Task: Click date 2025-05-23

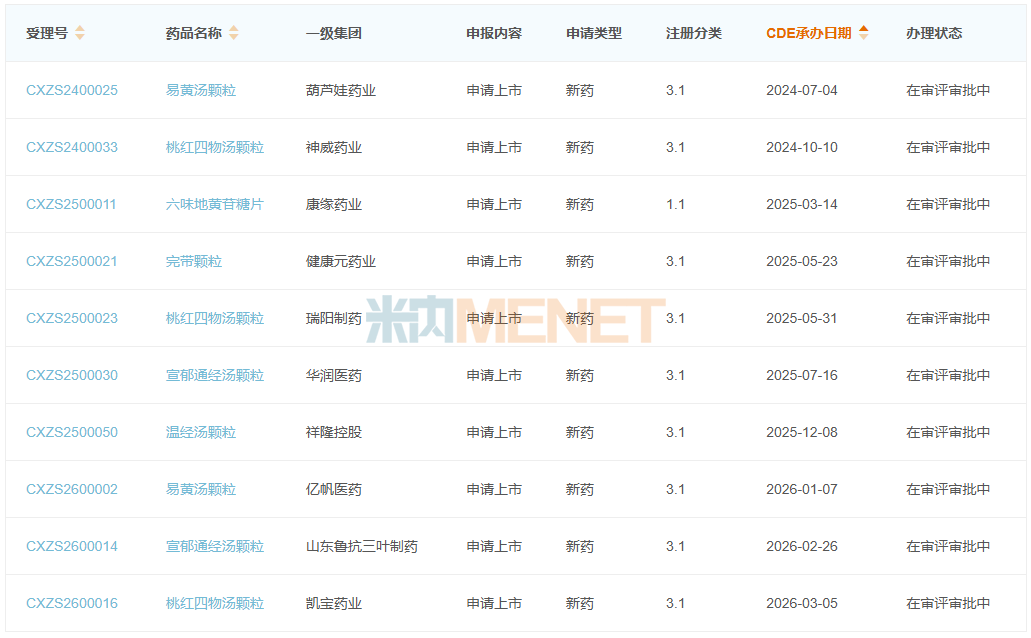Action: click(802, 261)
